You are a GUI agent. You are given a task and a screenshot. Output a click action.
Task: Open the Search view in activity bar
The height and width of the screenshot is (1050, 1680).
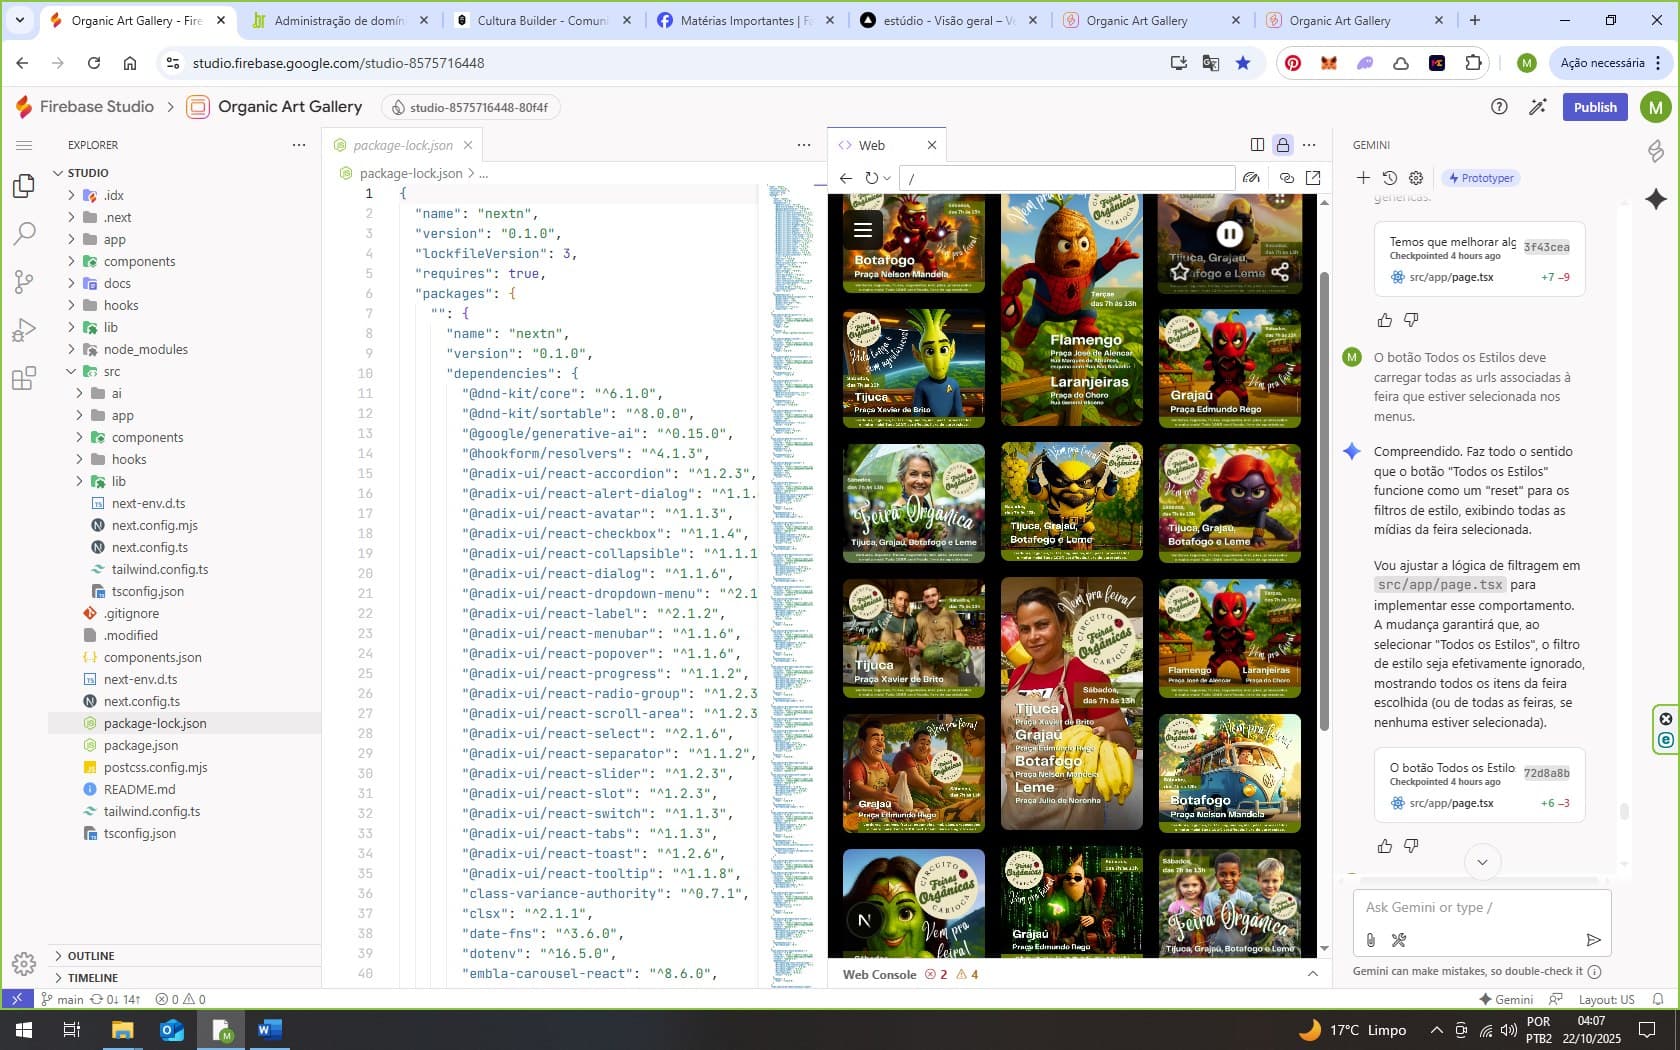[x=24, y=234]
